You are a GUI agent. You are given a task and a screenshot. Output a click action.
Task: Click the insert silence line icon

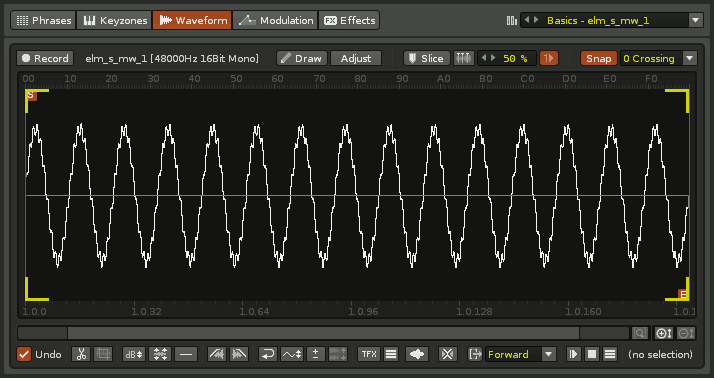tap(186, 354)
